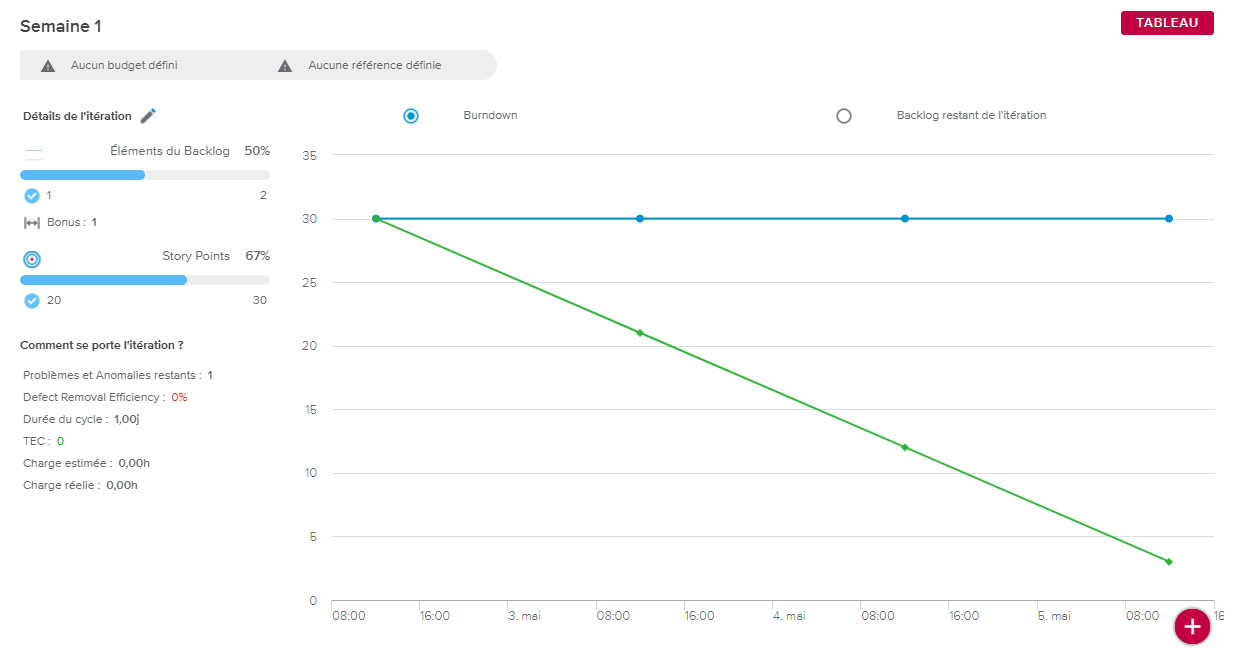Click the warning icon beside Aucun budget défini

[48, 66]
